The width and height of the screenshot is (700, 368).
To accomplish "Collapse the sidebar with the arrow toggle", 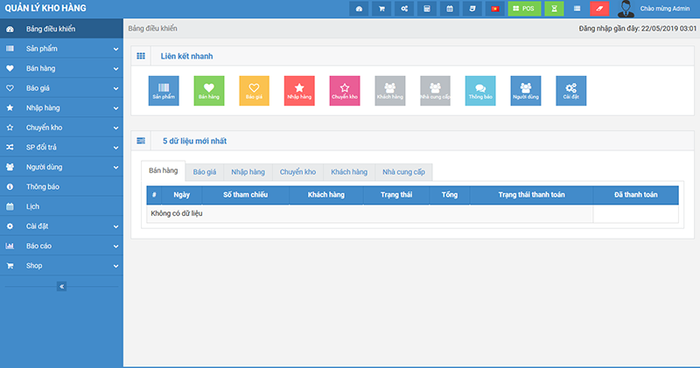I will point(62,286).
